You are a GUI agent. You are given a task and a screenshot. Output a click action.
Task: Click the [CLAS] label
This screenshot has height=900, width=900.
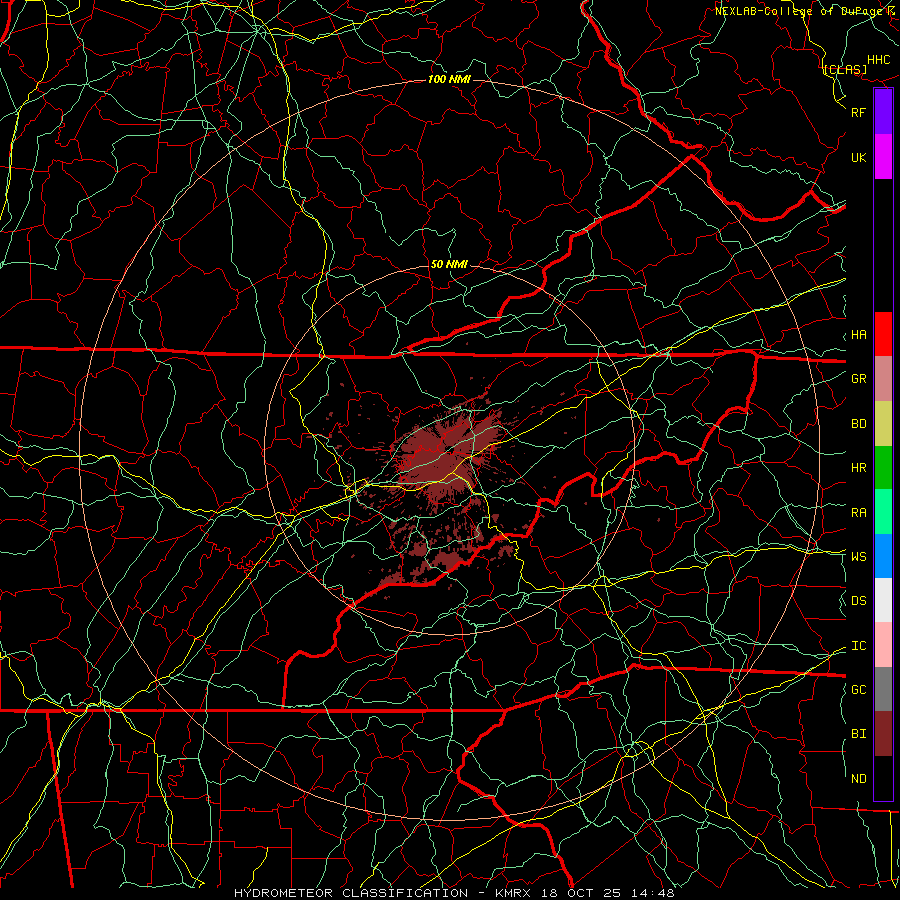tap(845, 69)
